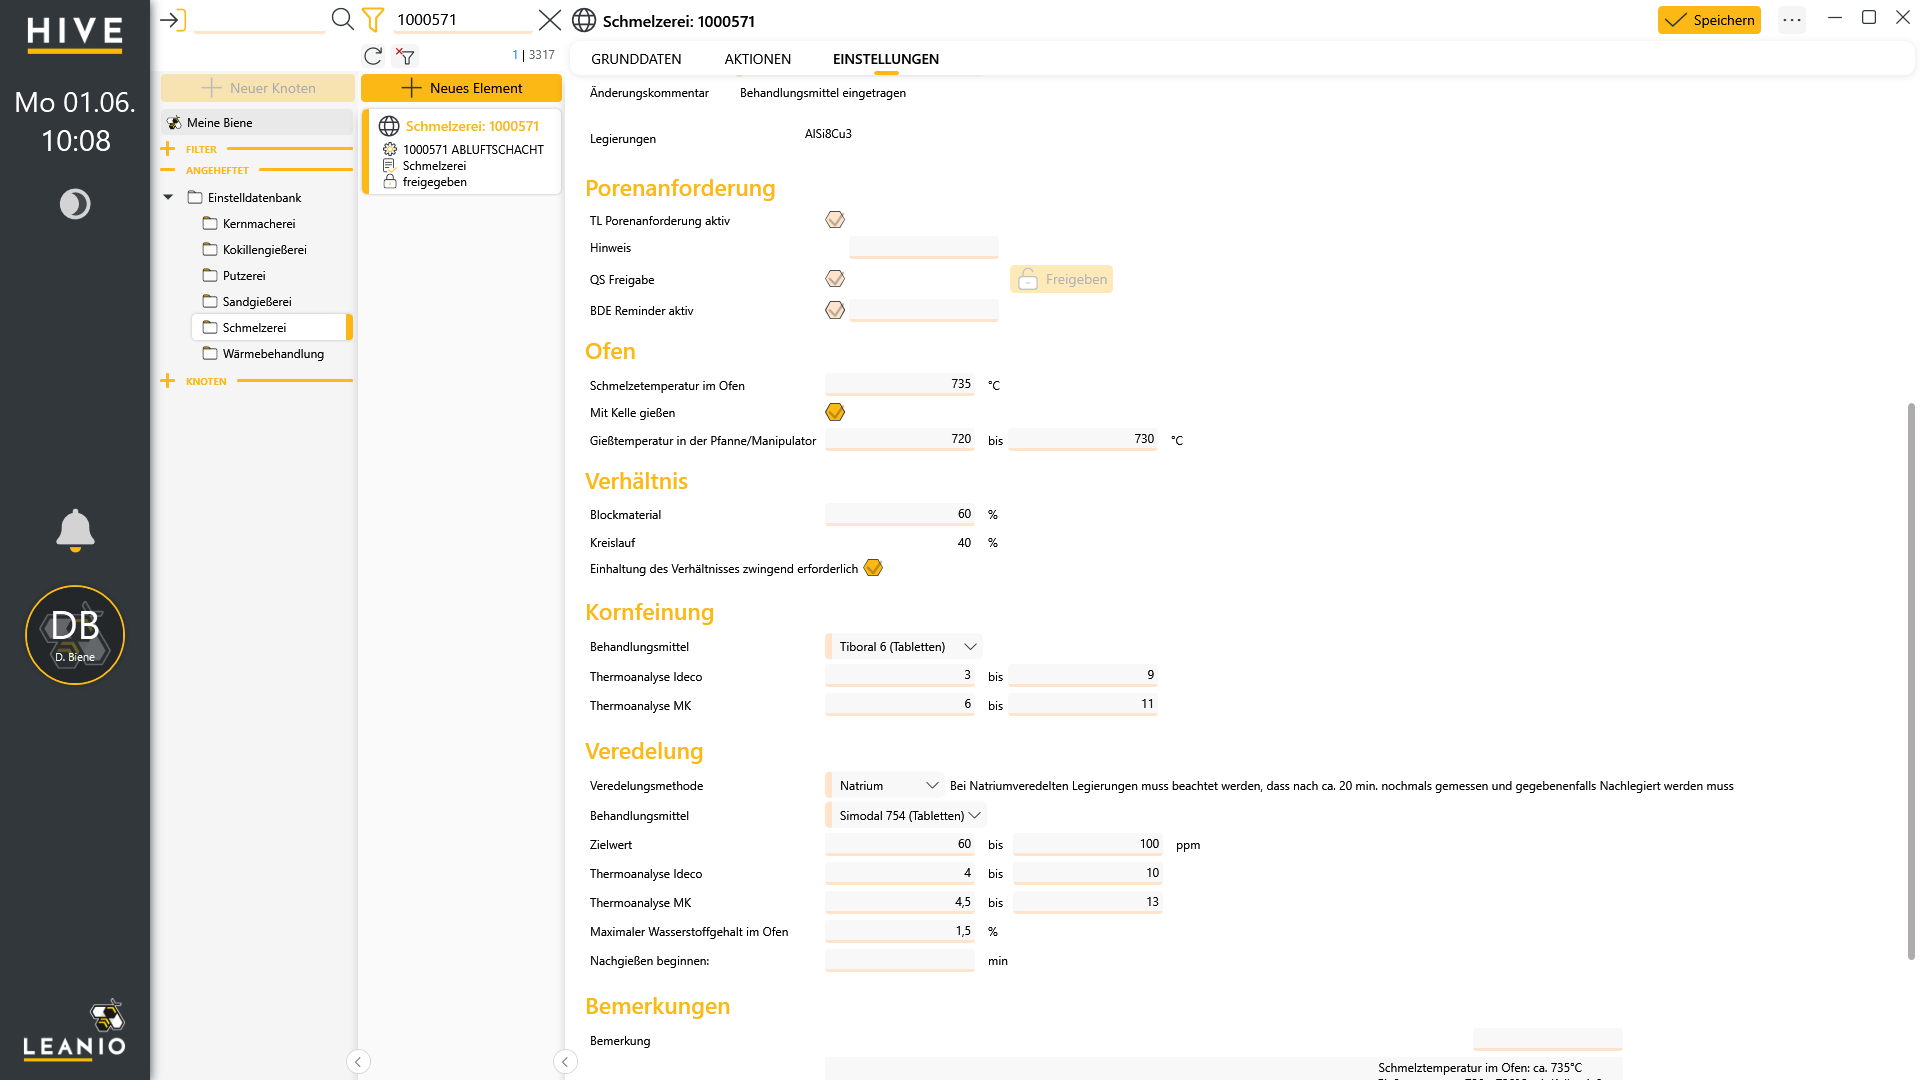Collapse the element list panel arrow
1920x1080 pixels.
pos(565,1062)
